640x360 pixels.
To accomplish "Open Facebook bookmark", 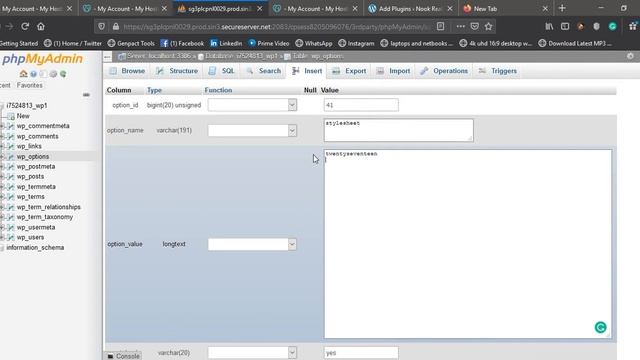I will (182, 43).
